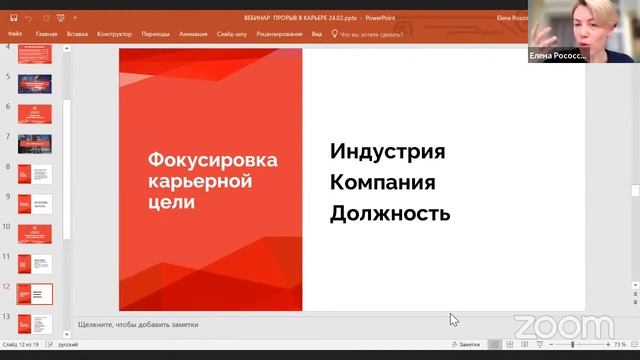
Task: Switch to Slide Sorter view icon
Action: (x=510, y=345)
